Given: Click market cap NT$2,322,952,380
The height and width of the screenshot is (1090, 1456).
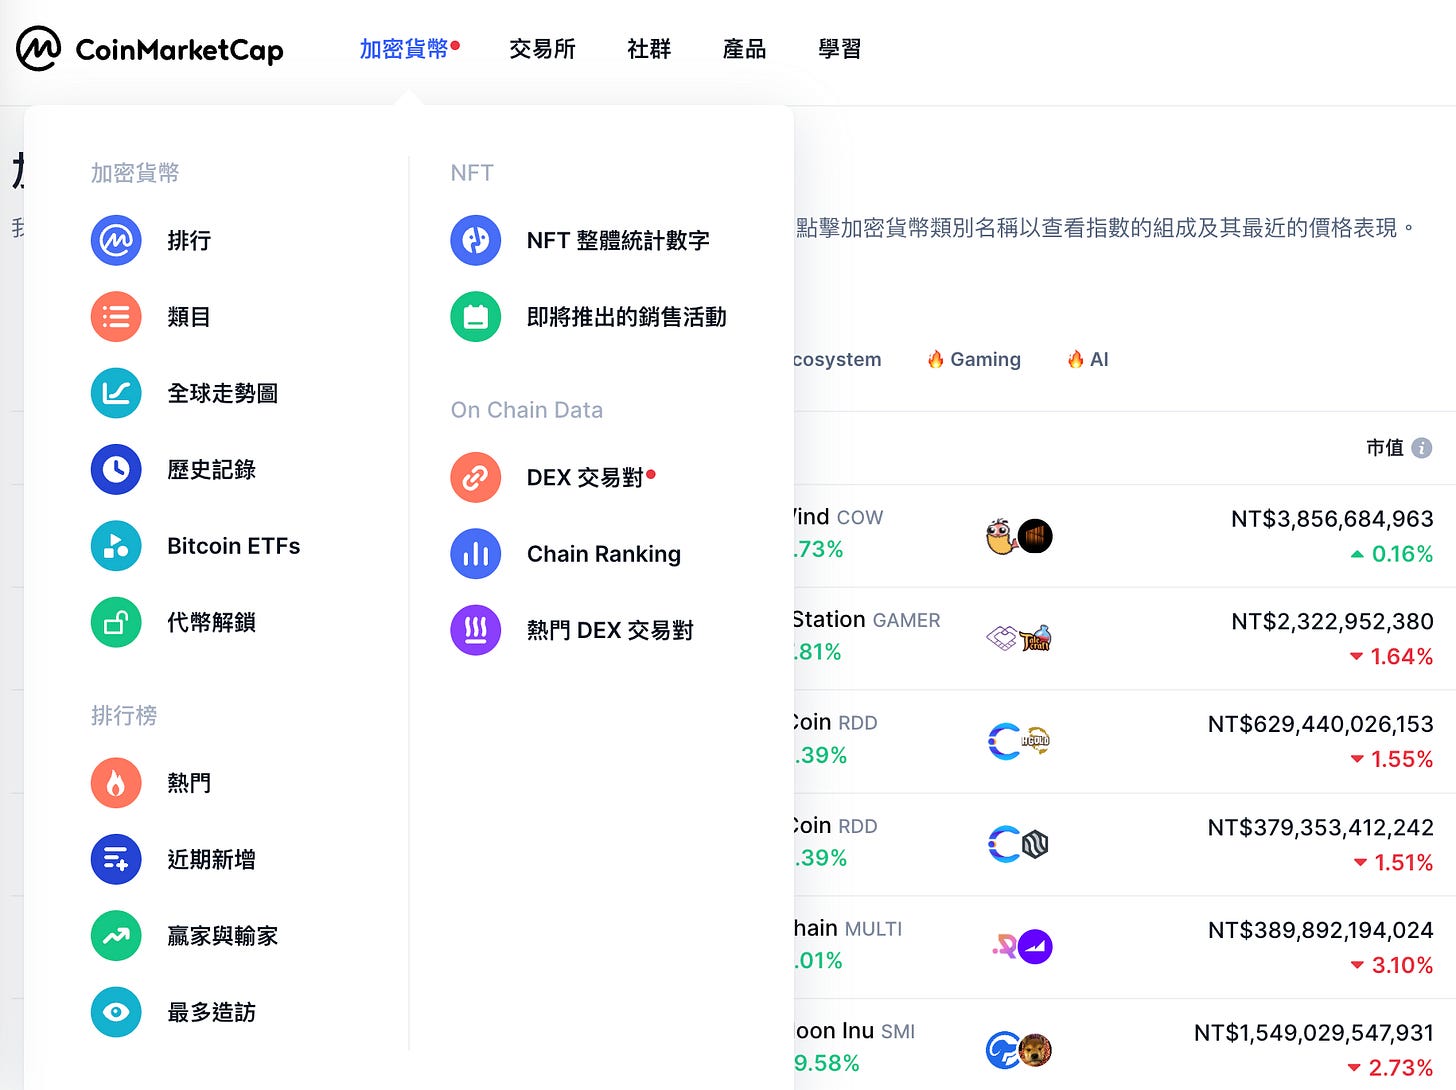Looking at the screenshot, I should (x=1332, y=621).
